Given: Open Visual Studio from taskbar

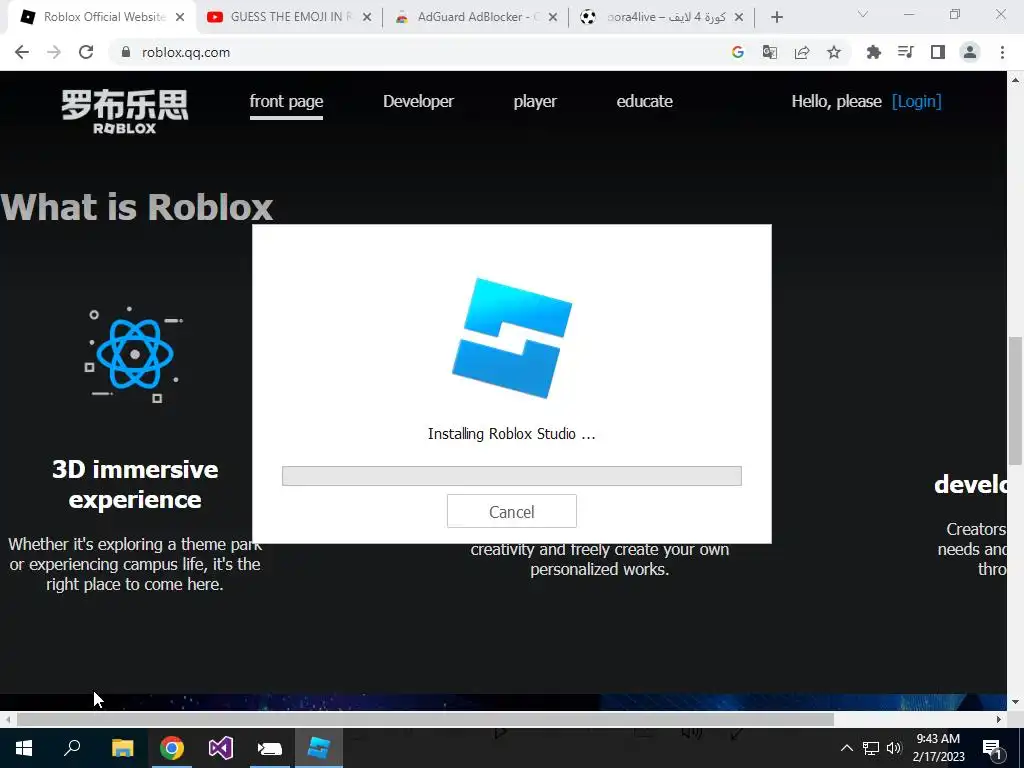Looking at the screenshot, I should coord(221,748).
